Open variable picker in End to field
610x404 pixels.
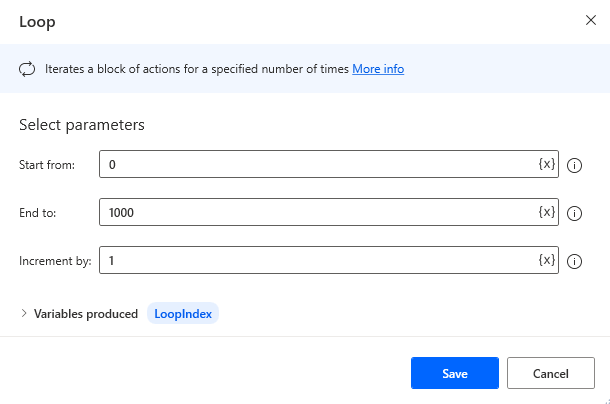click(546, 212)
